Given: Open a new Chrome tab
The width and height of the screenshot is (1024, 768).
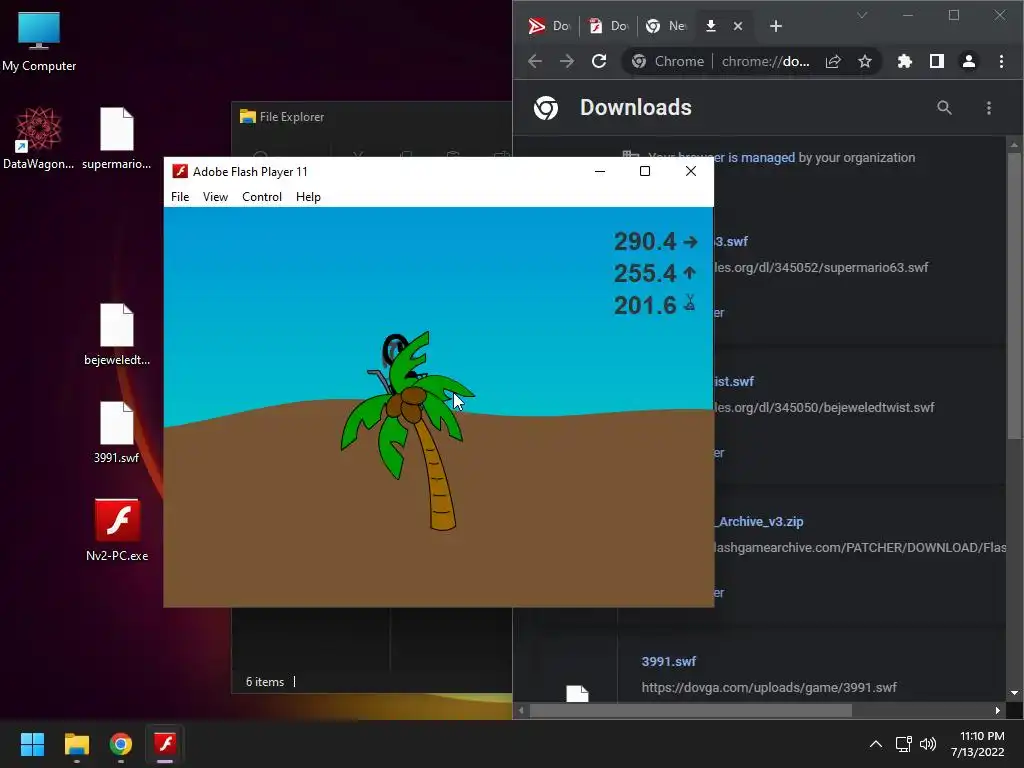Looking at the screenshot, I should [x=776, y=25].
